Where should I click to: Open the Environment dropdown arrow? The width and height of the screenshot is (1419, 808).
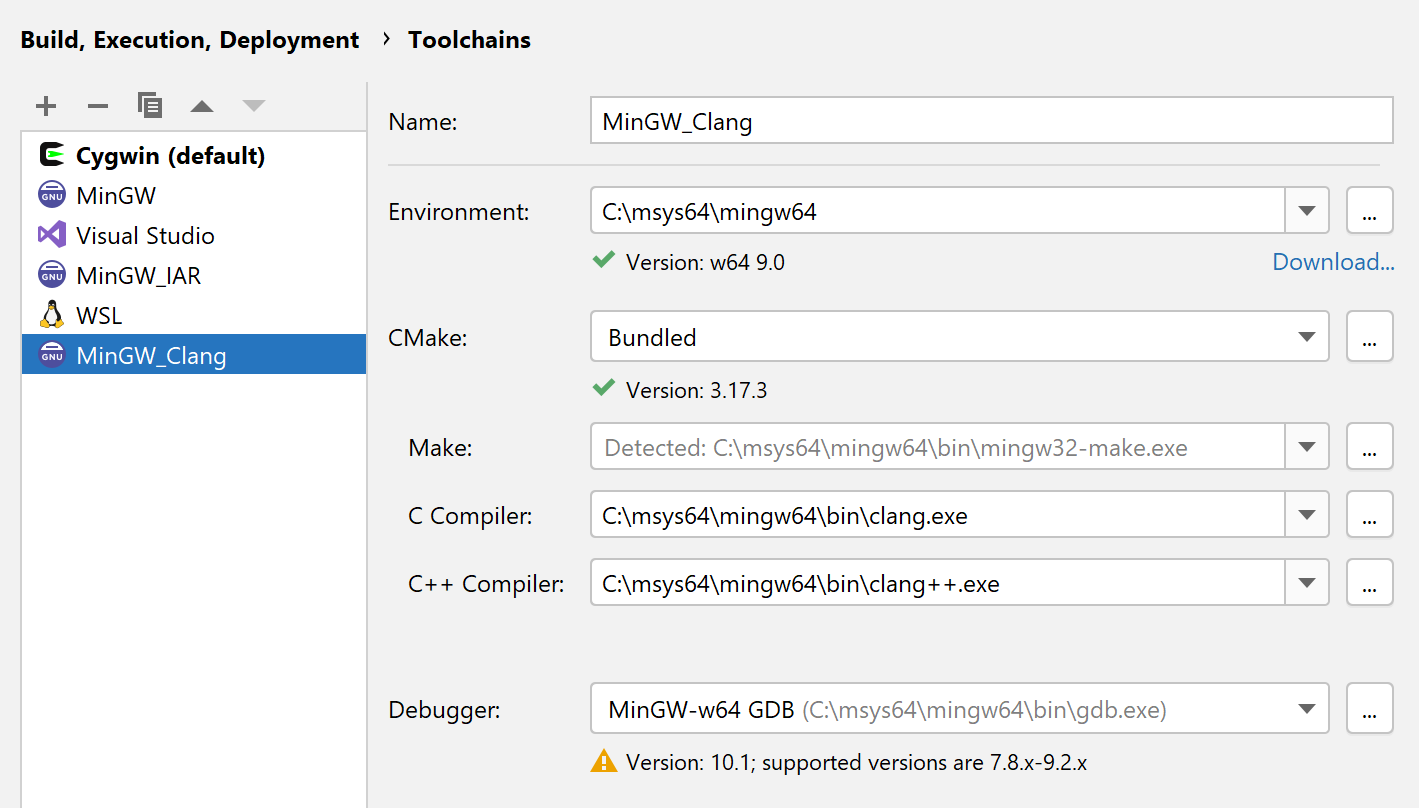[x=1306, y=211]
